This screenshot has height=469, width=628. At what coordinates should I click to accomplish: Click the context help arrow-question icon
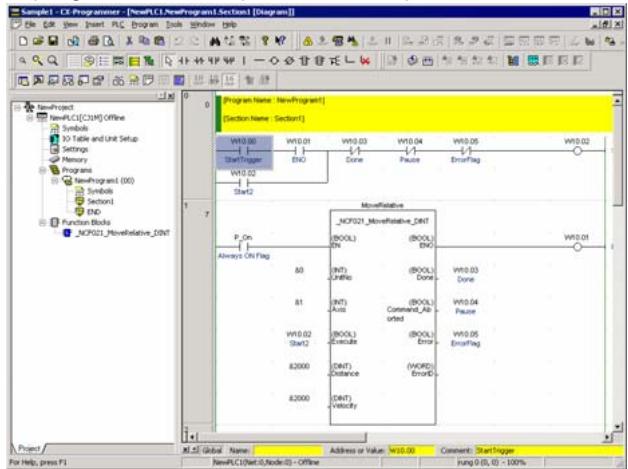281,41
